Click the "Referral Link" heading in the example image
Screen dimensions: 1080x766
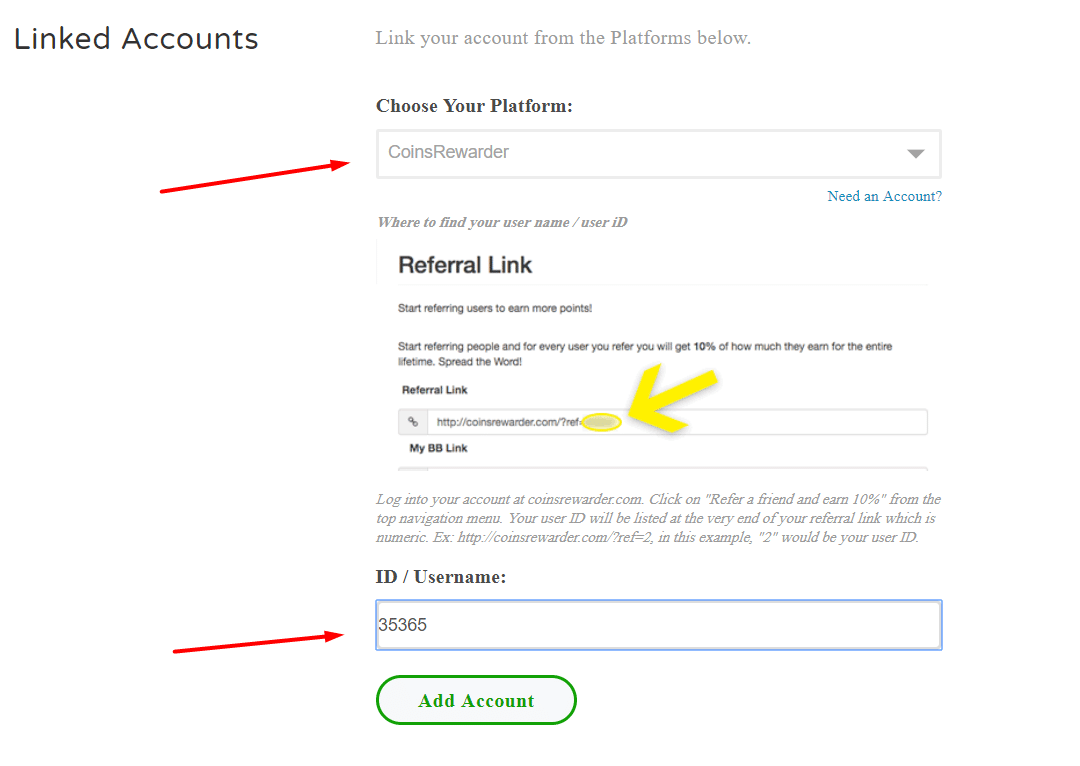pyautogui.click(x=465, y=265)
